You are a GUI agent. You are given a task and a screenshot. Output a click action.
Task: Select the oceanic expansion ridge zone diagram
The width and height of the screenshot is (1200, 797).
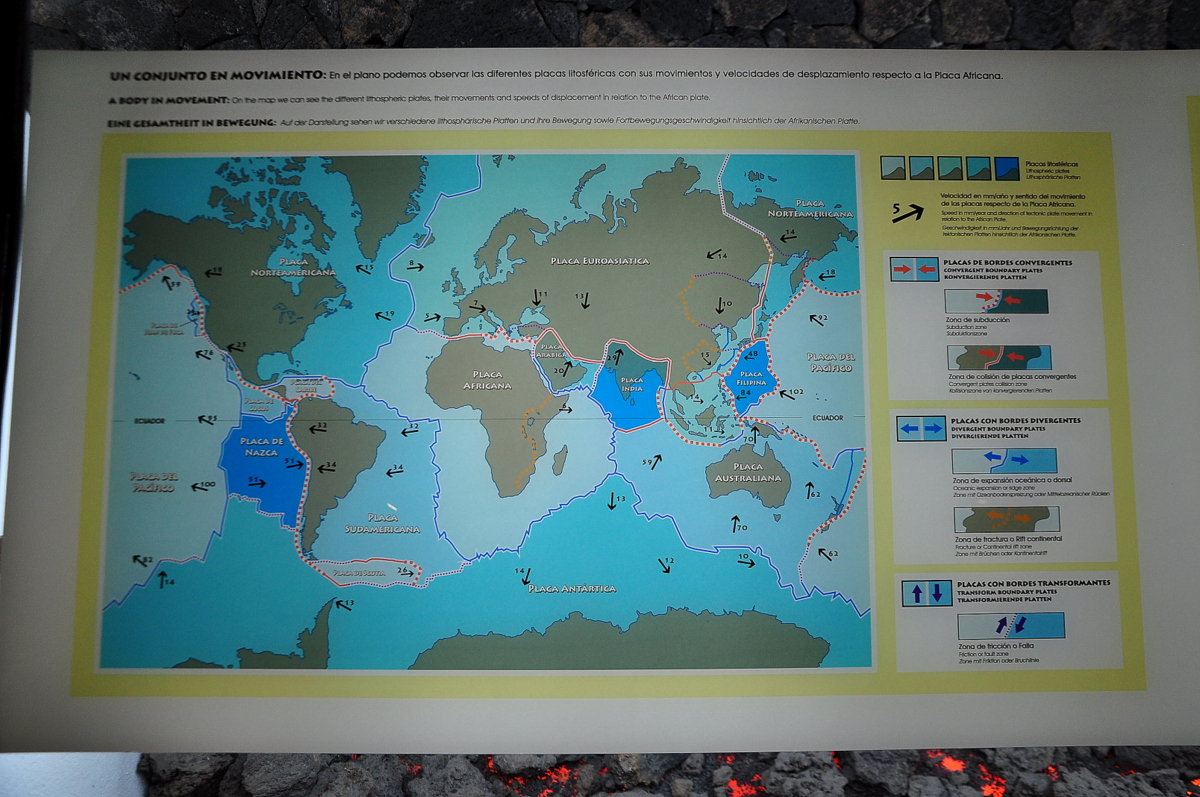(1003, 460)
